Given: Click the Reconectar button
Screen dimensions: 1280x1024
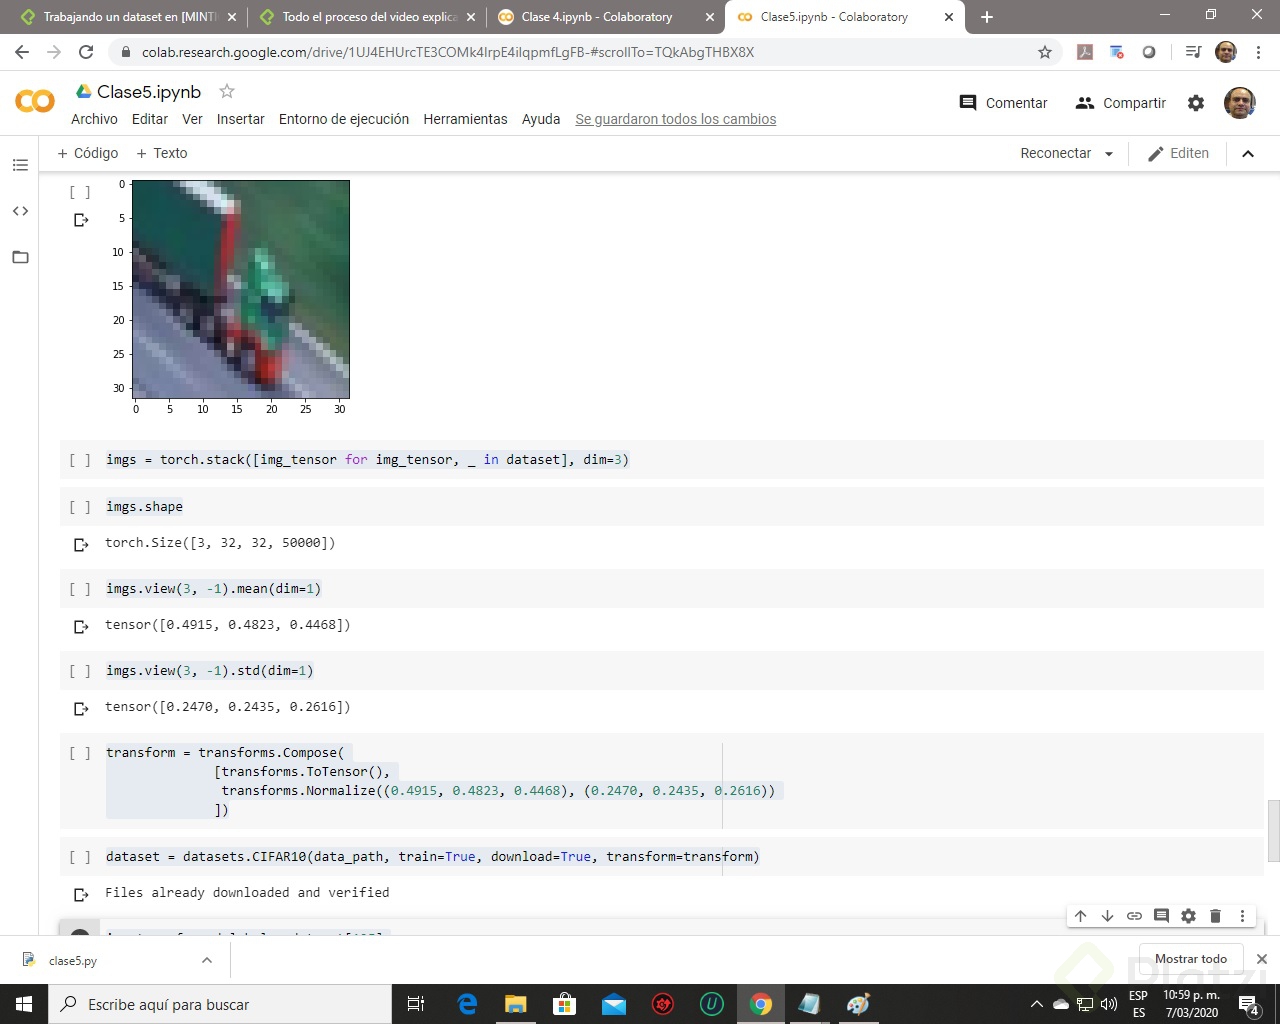Looking at the screenshot, I should click(1055, 153).
